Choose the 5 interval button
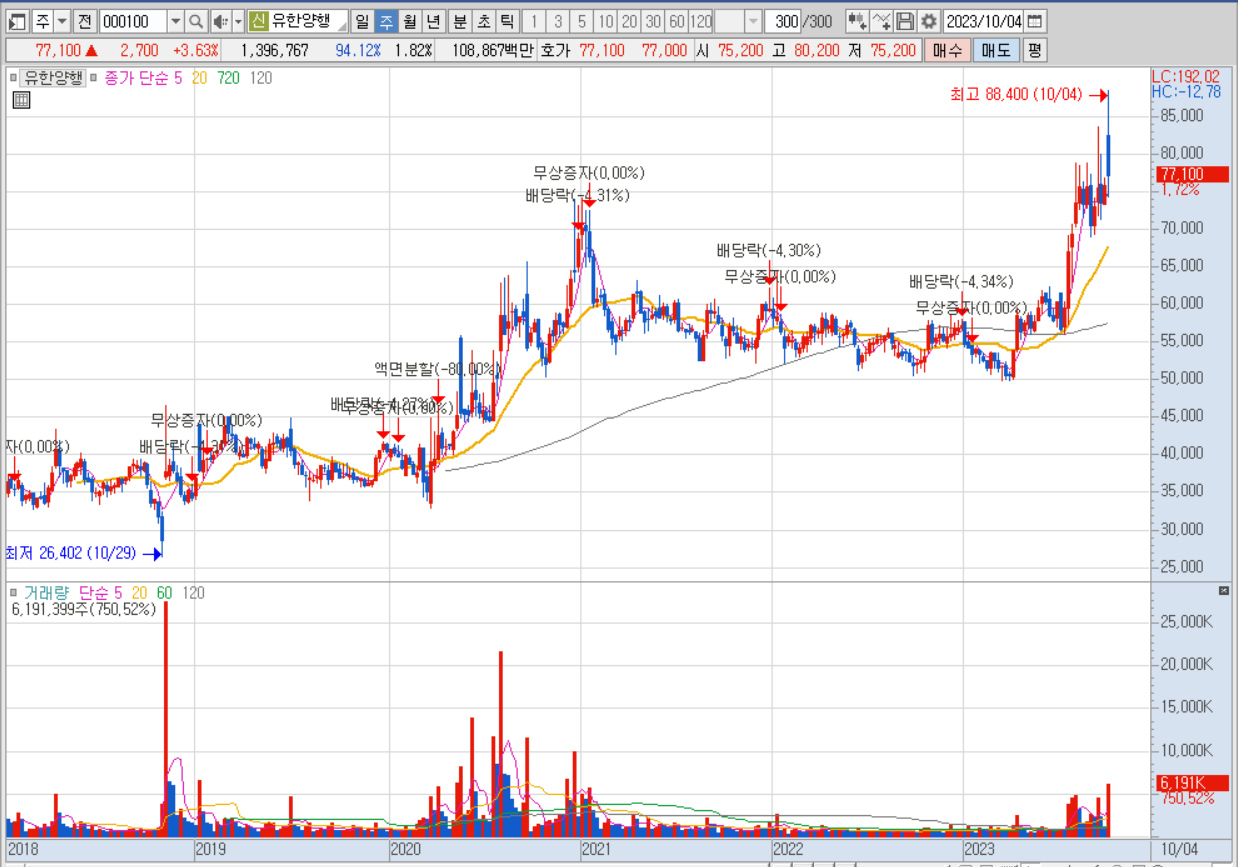Viewport: 1238px width, 867px height. [582, 21]
